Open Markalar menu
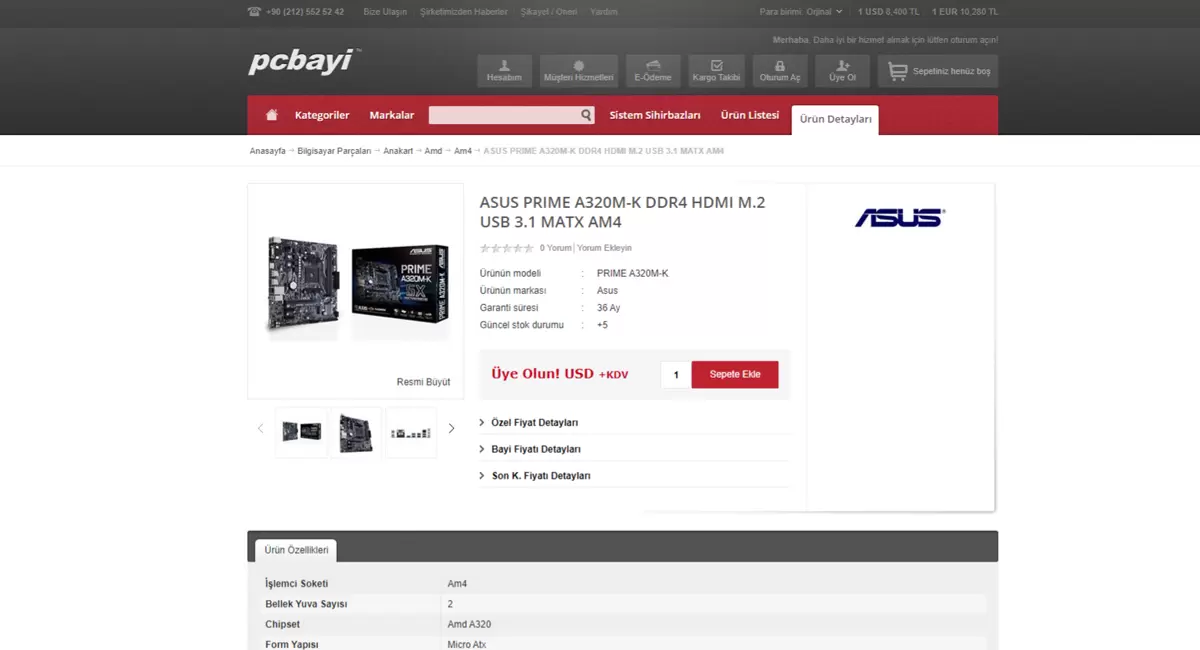The height and width of the screenshot is (650, 1200). tap(392, 115)
